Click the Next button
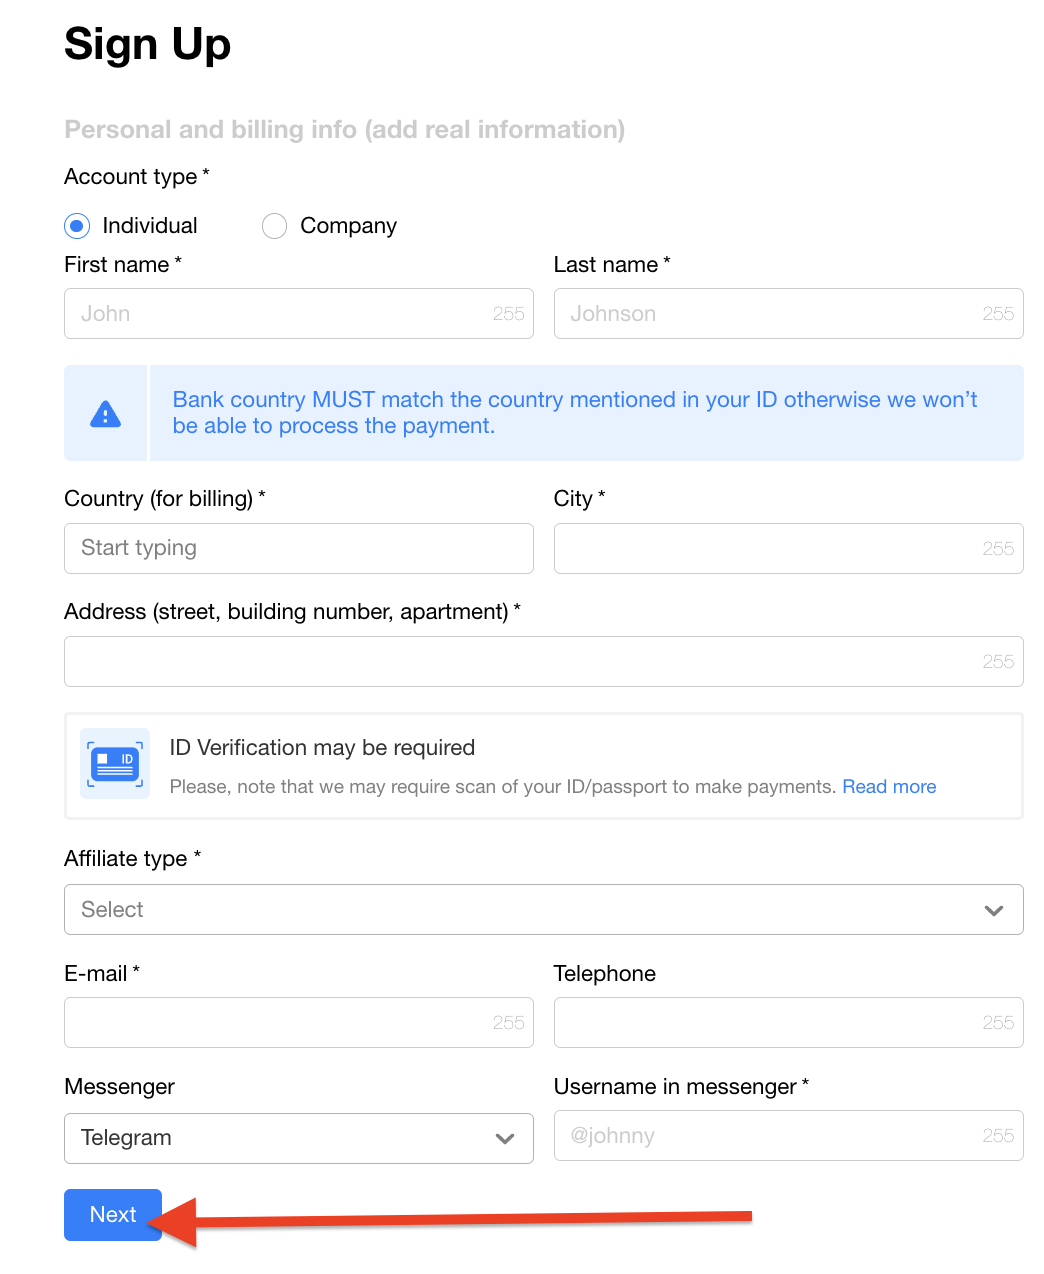Screen dimensions: 1044x1274 click(113, 1215)
